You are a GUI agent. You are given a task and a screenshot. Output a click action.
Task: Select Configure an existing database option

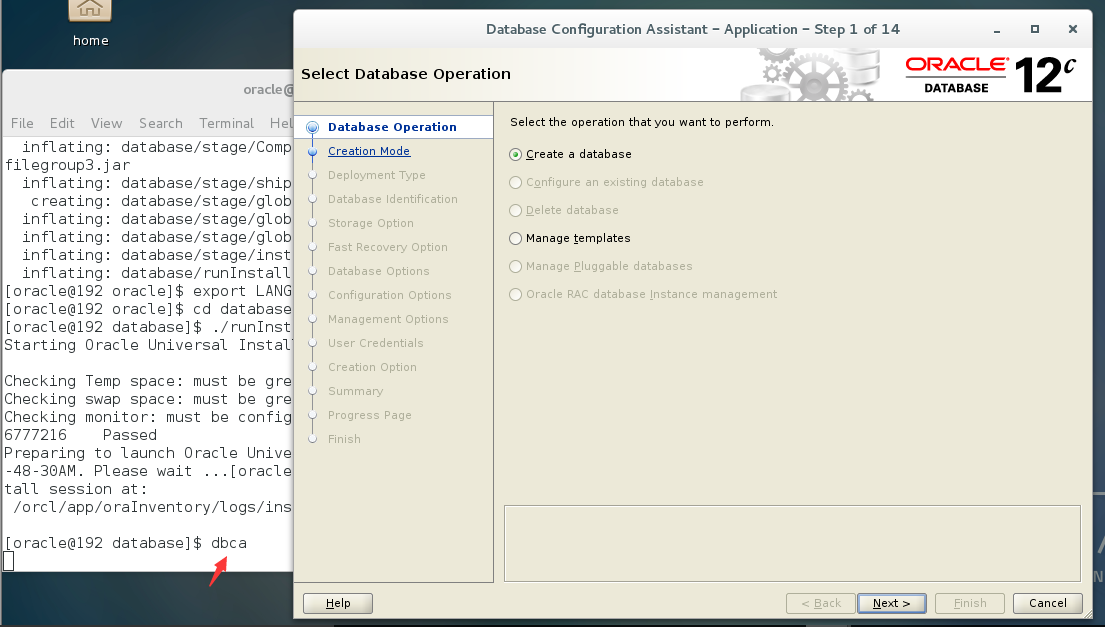point(516,183)
